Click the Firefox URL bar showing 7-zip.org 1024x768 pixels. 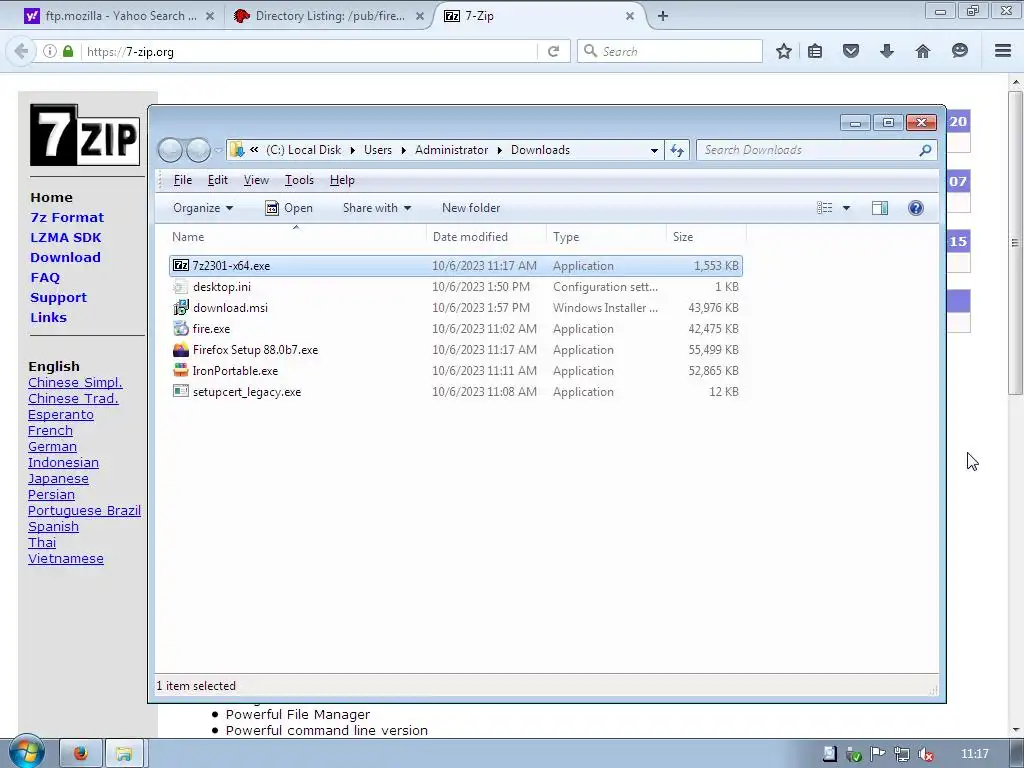click(x=310, y=51)
